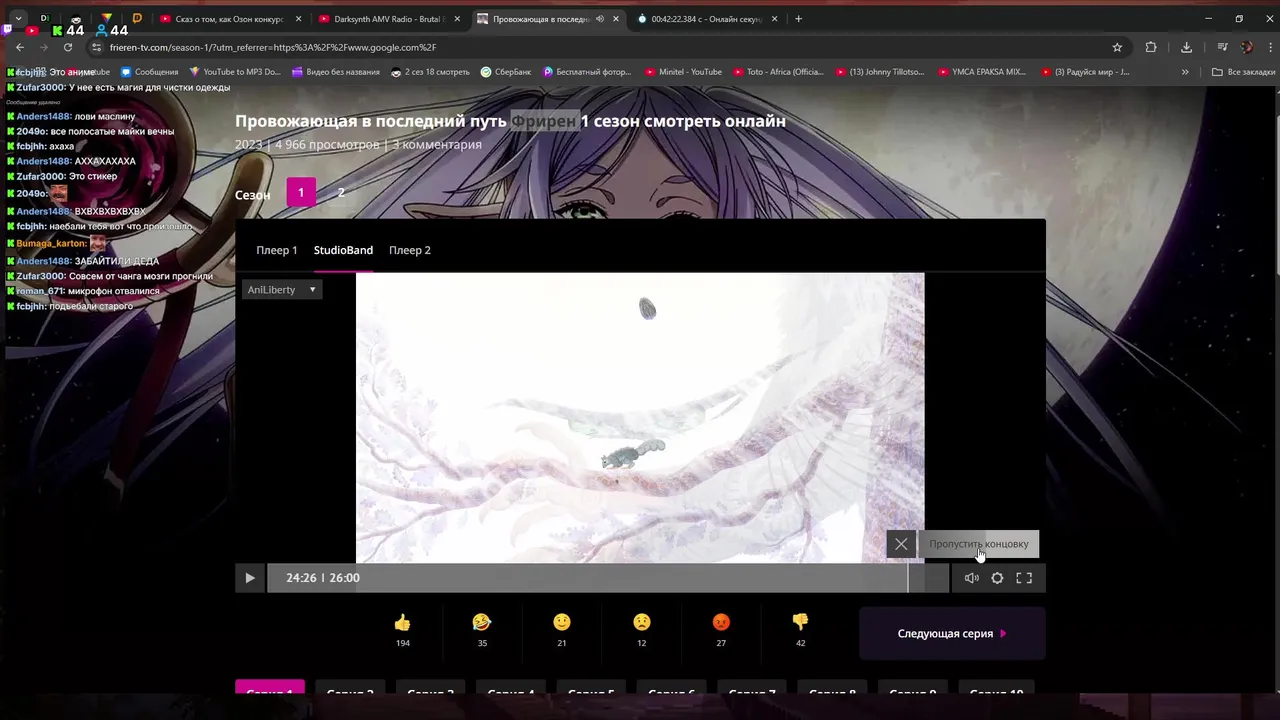Open the browser profile avatar
Viewport: 1280px width, 720px height.
pos(1247,47)
